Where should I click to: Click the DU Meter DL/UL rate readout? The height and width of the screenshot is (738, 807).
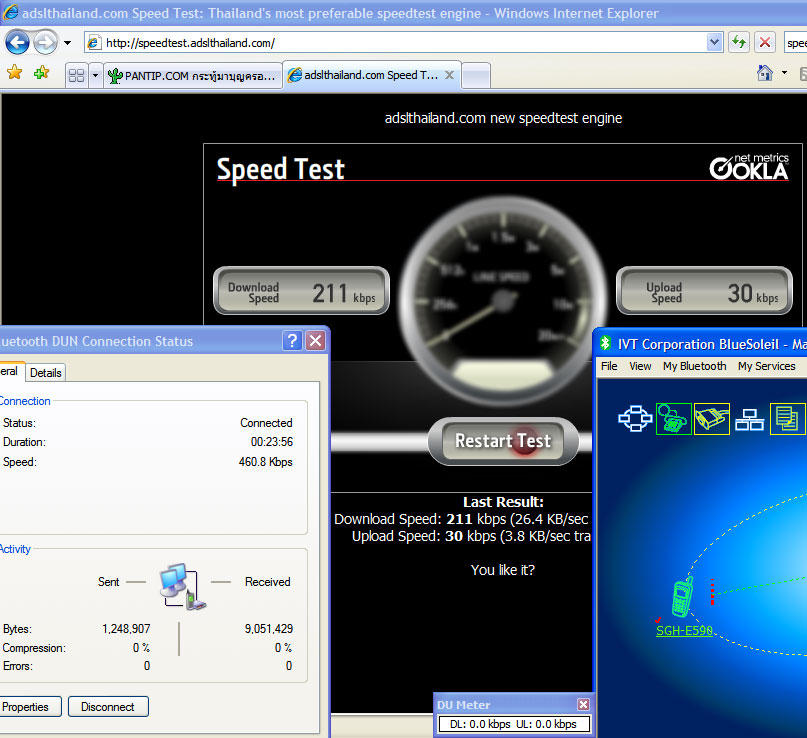pyautogui.click(x=513, y=724)
